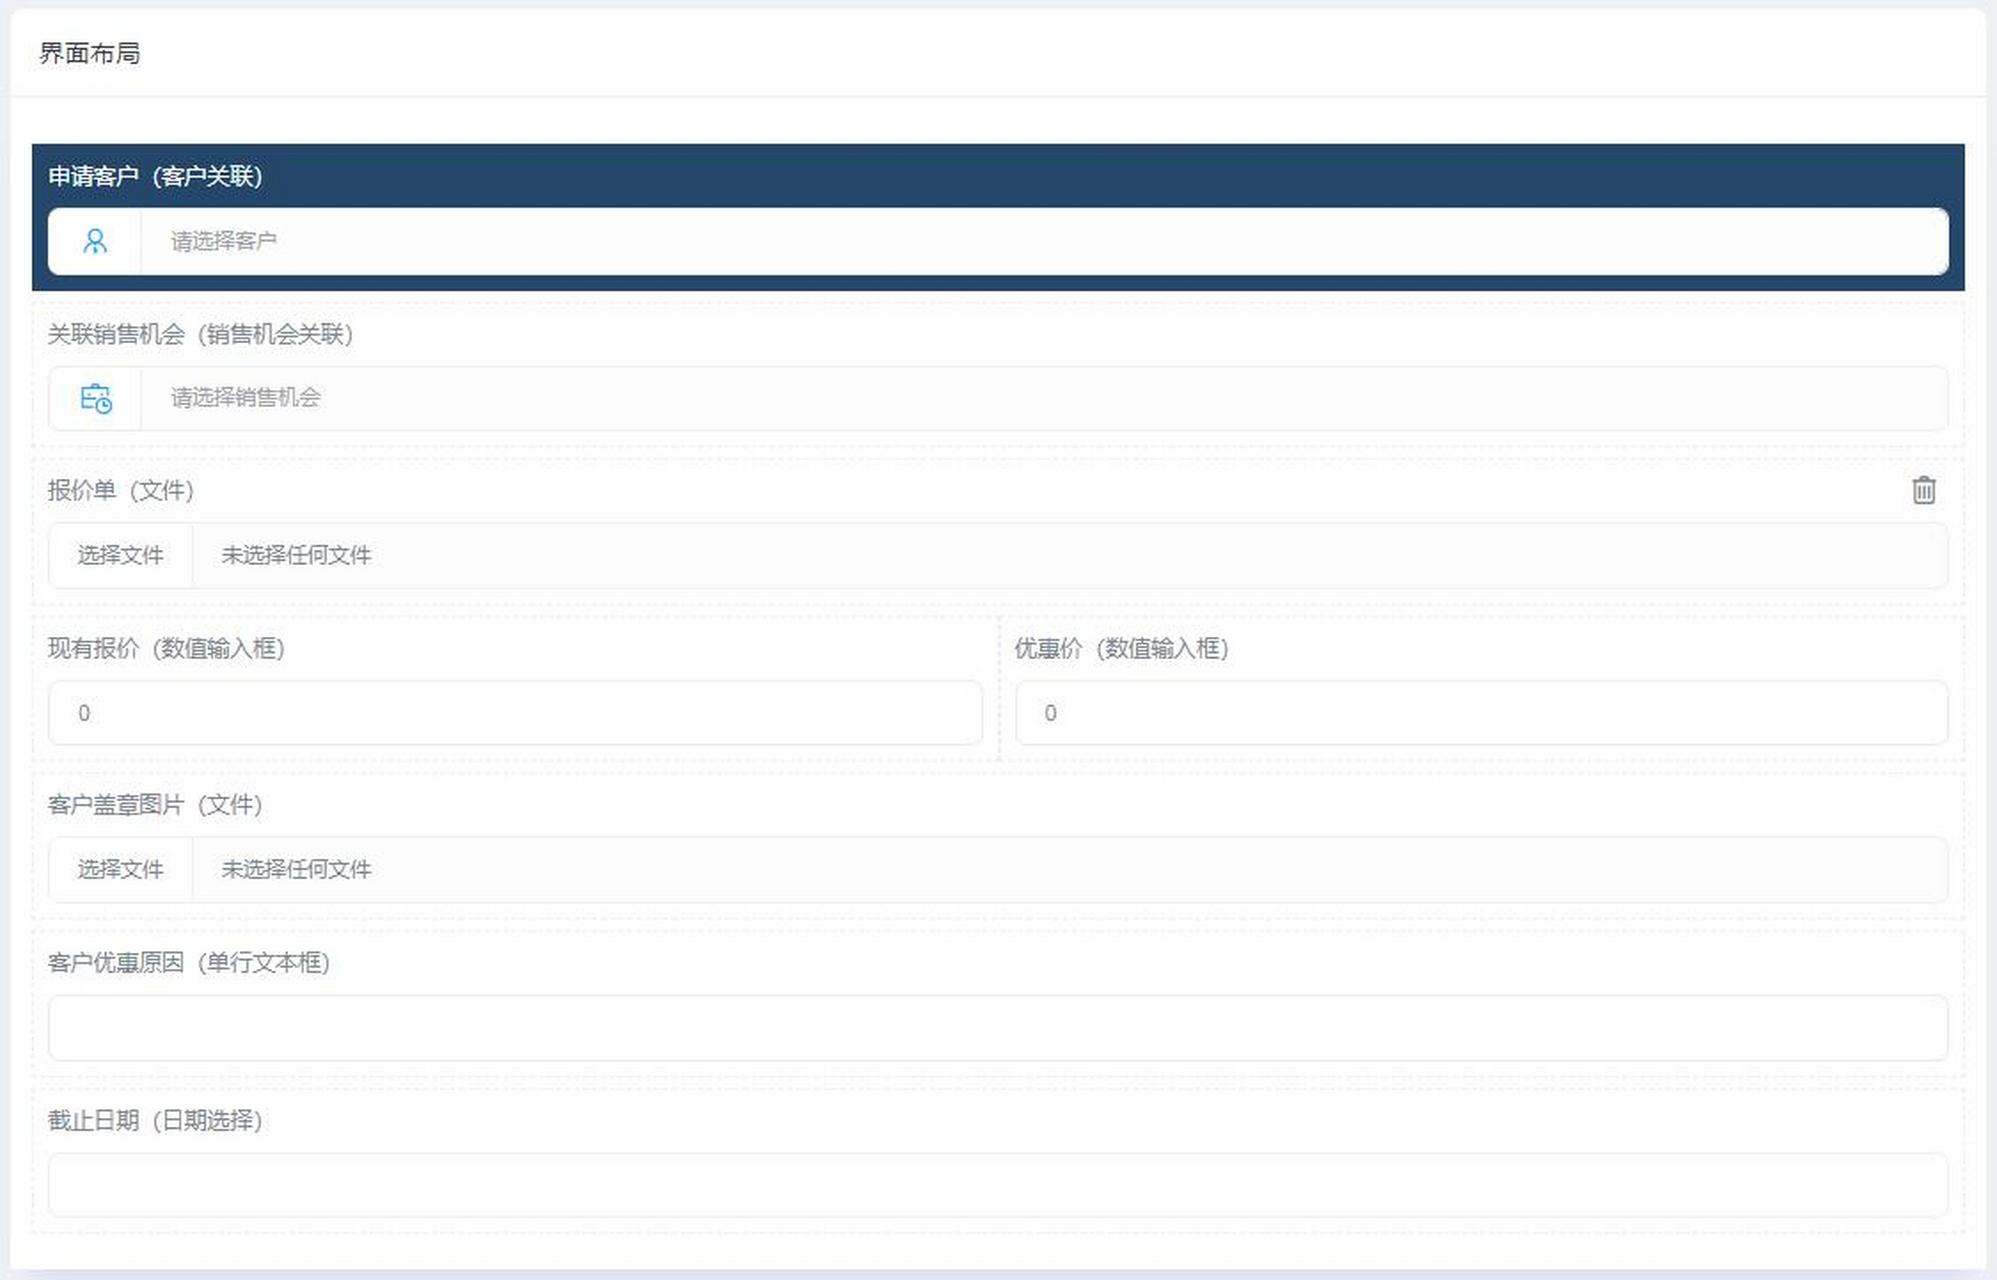1997x1280 pixels.
Task: Click 选择文件 button under 客户盖章图片
Action: [x=120, y=870]
